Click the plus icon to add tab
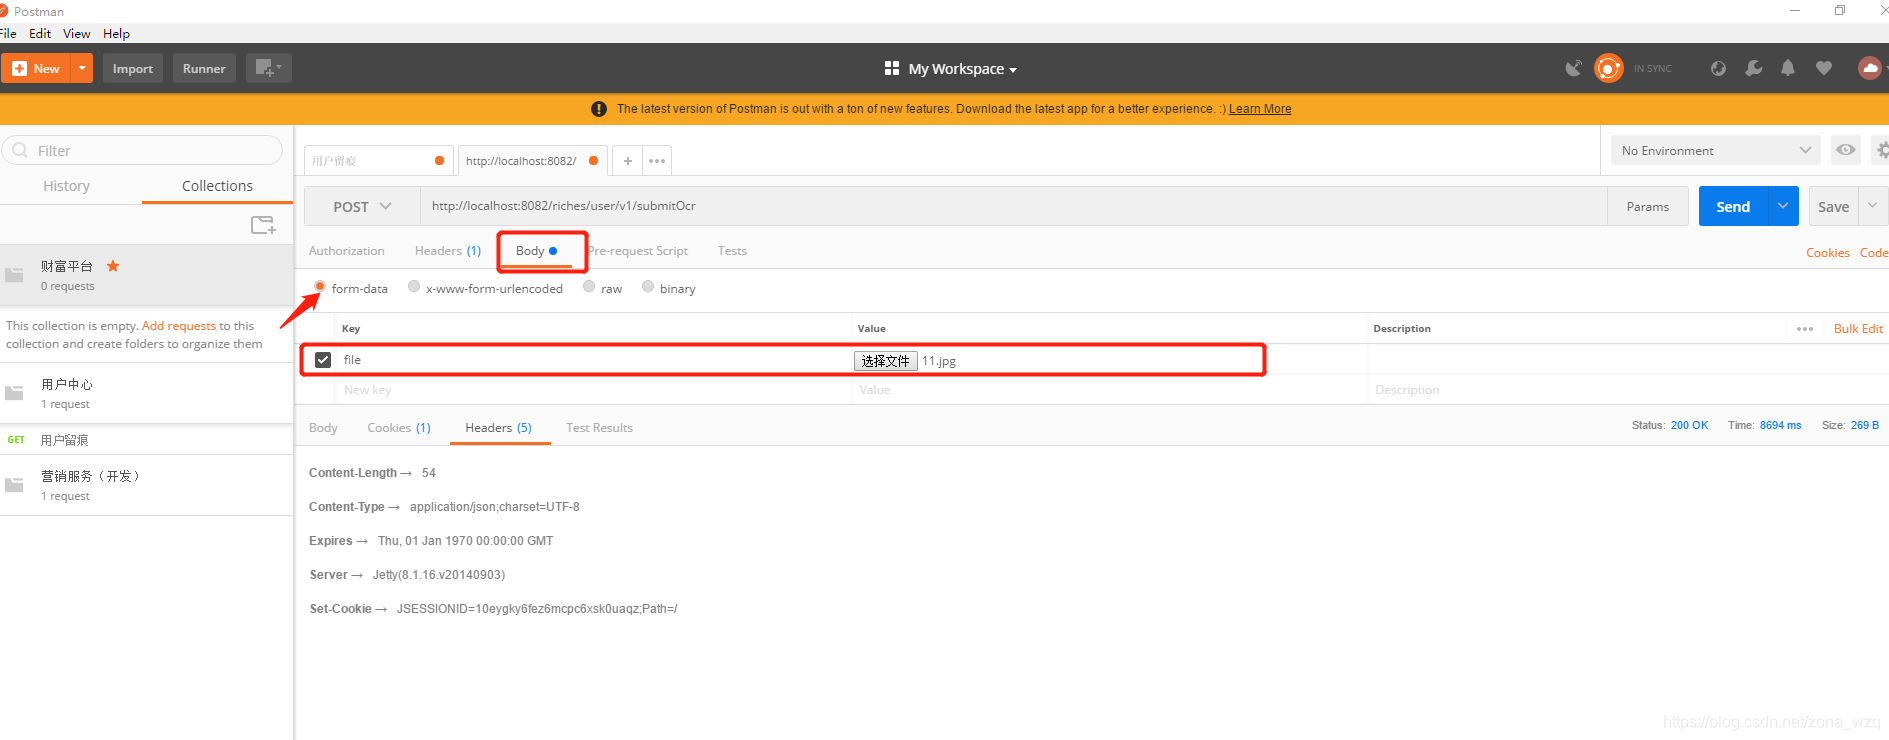This screenshot has height=740, width=1889. (627, 160)
